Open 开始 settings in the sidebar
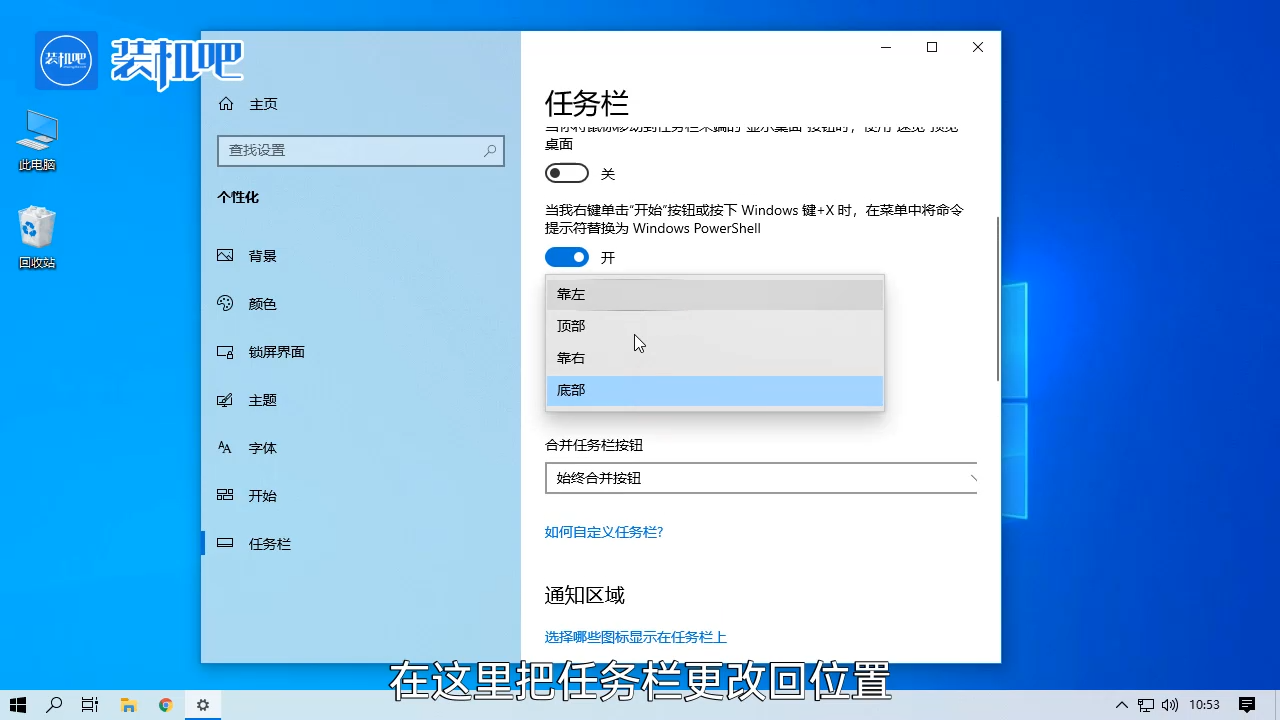This screenshot has width=1280, height=720. click(262, 495)
